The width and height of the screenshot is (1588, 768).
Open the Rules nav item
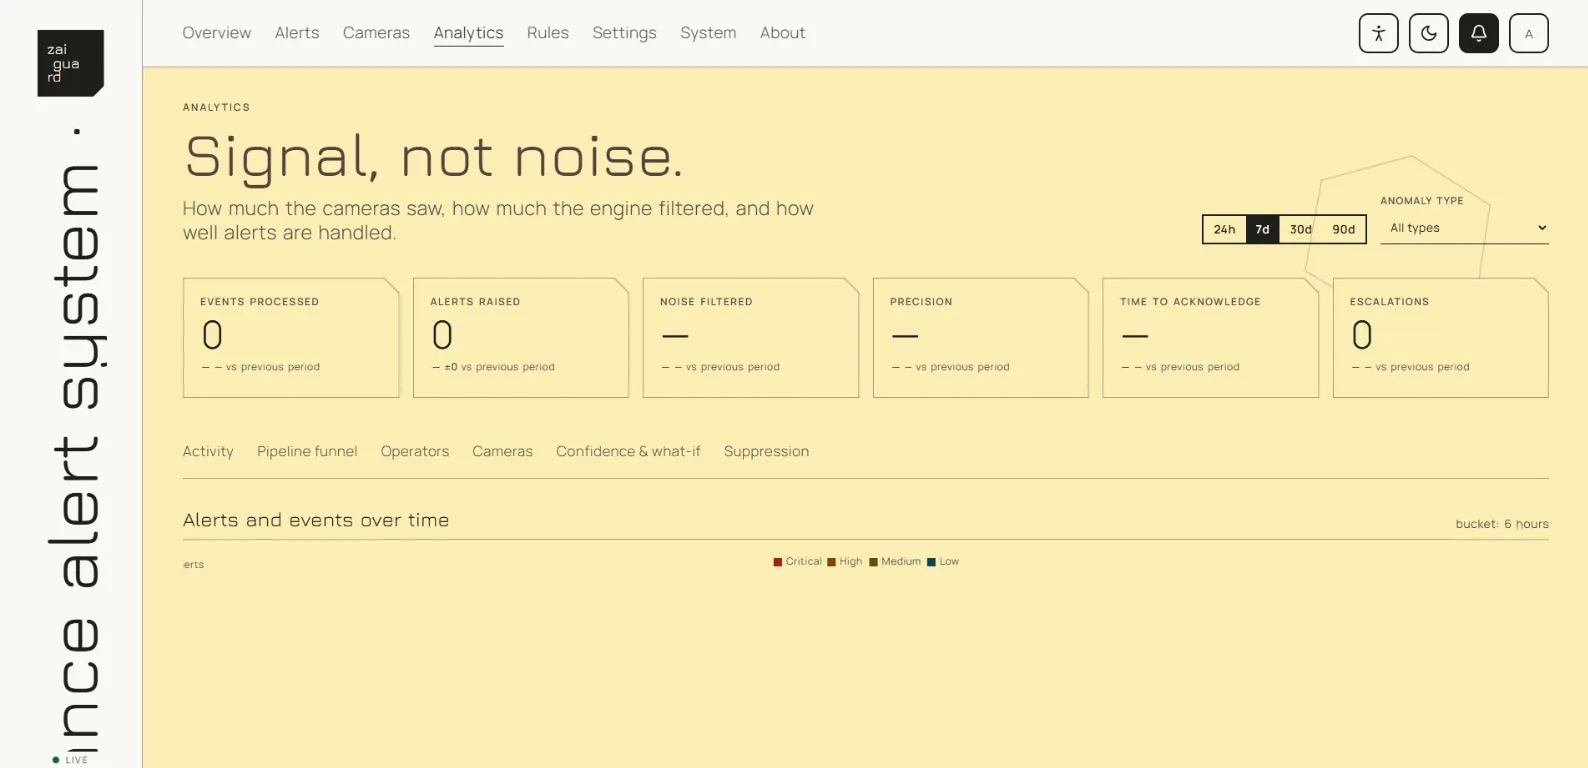547,33
